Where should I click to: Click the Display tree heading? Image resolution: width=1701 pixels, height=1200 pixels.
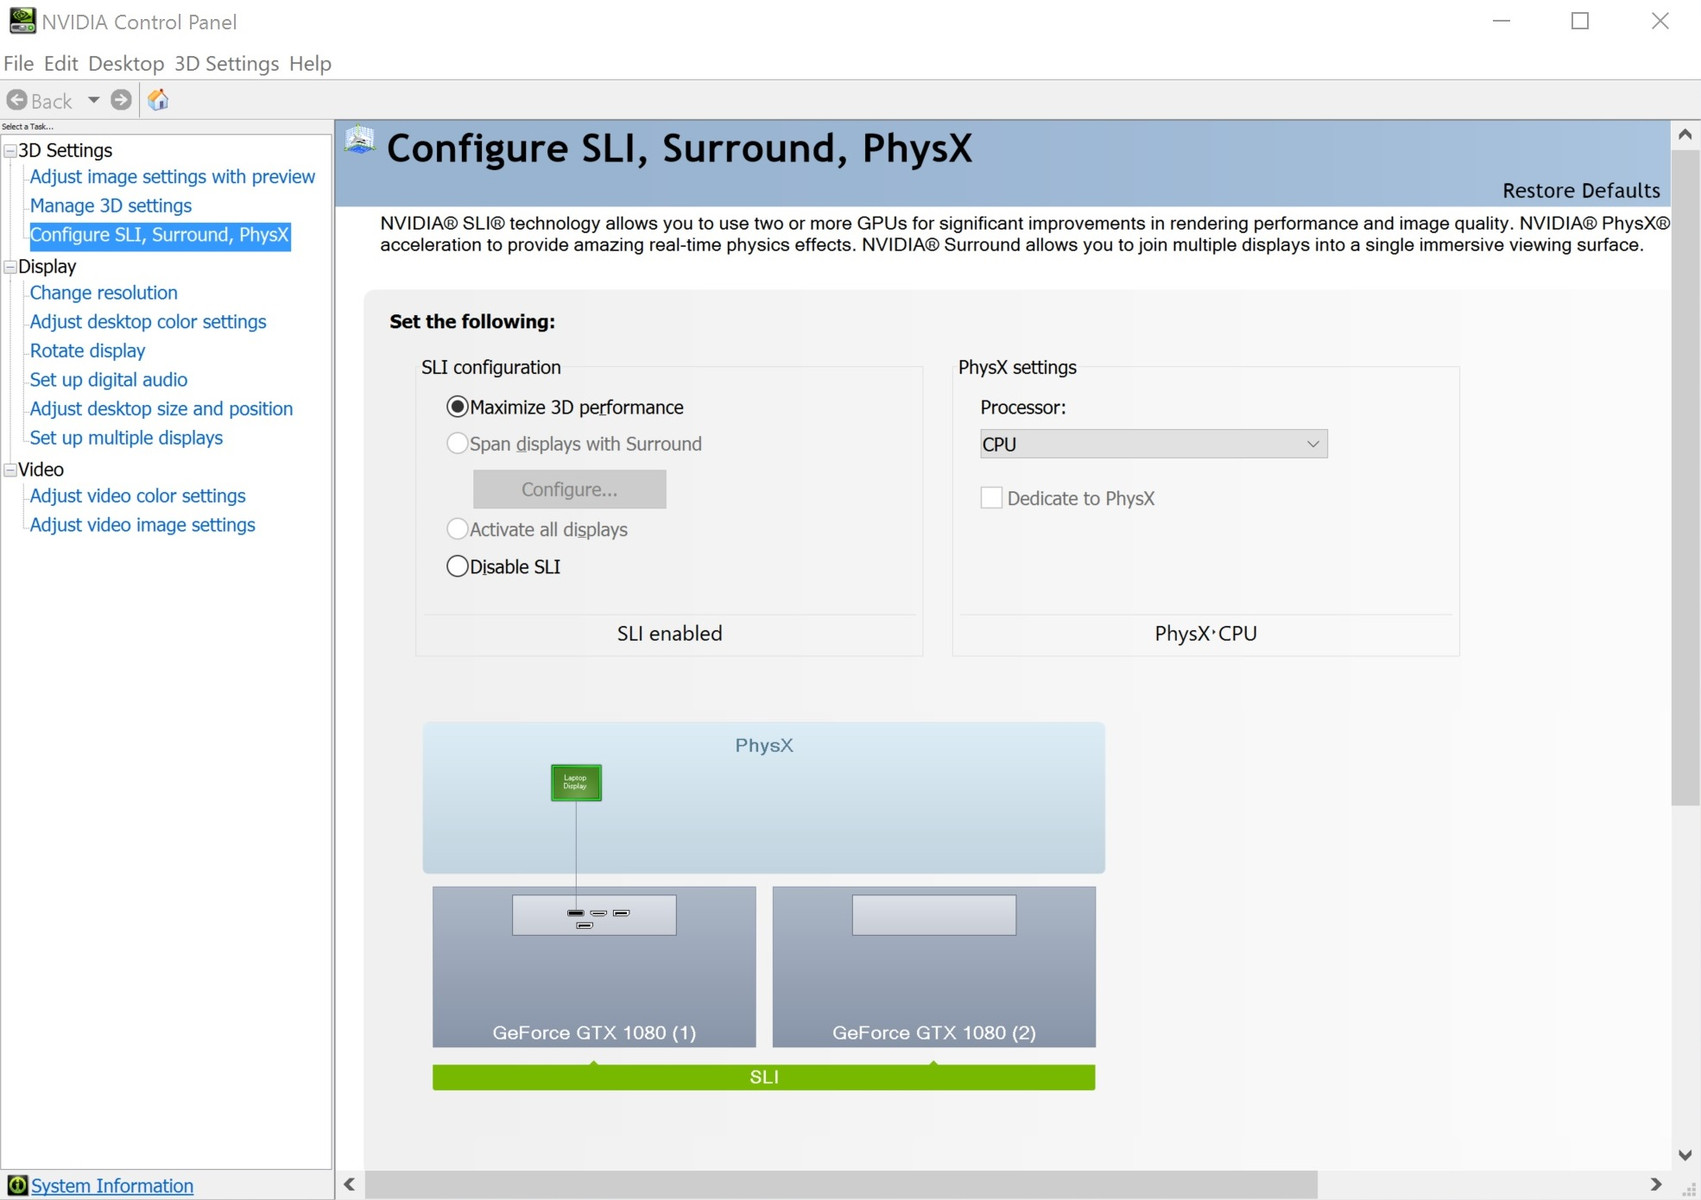pos(47,267)
